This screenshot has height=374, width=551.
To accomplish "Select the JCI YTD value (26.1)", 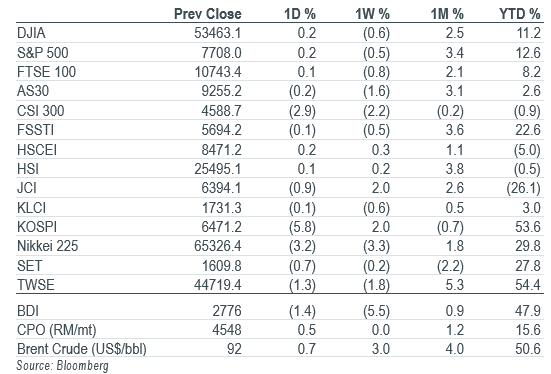I will point(524,188).
